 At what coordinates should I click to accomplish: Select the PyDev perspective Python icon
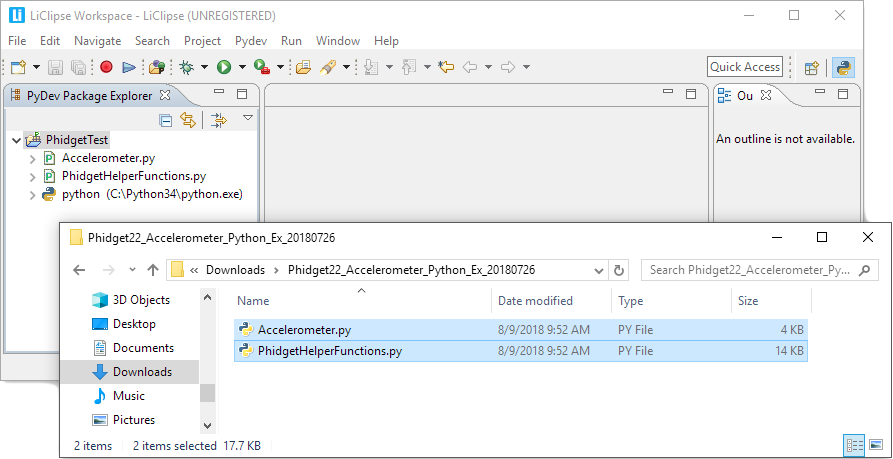coord(843,68)
